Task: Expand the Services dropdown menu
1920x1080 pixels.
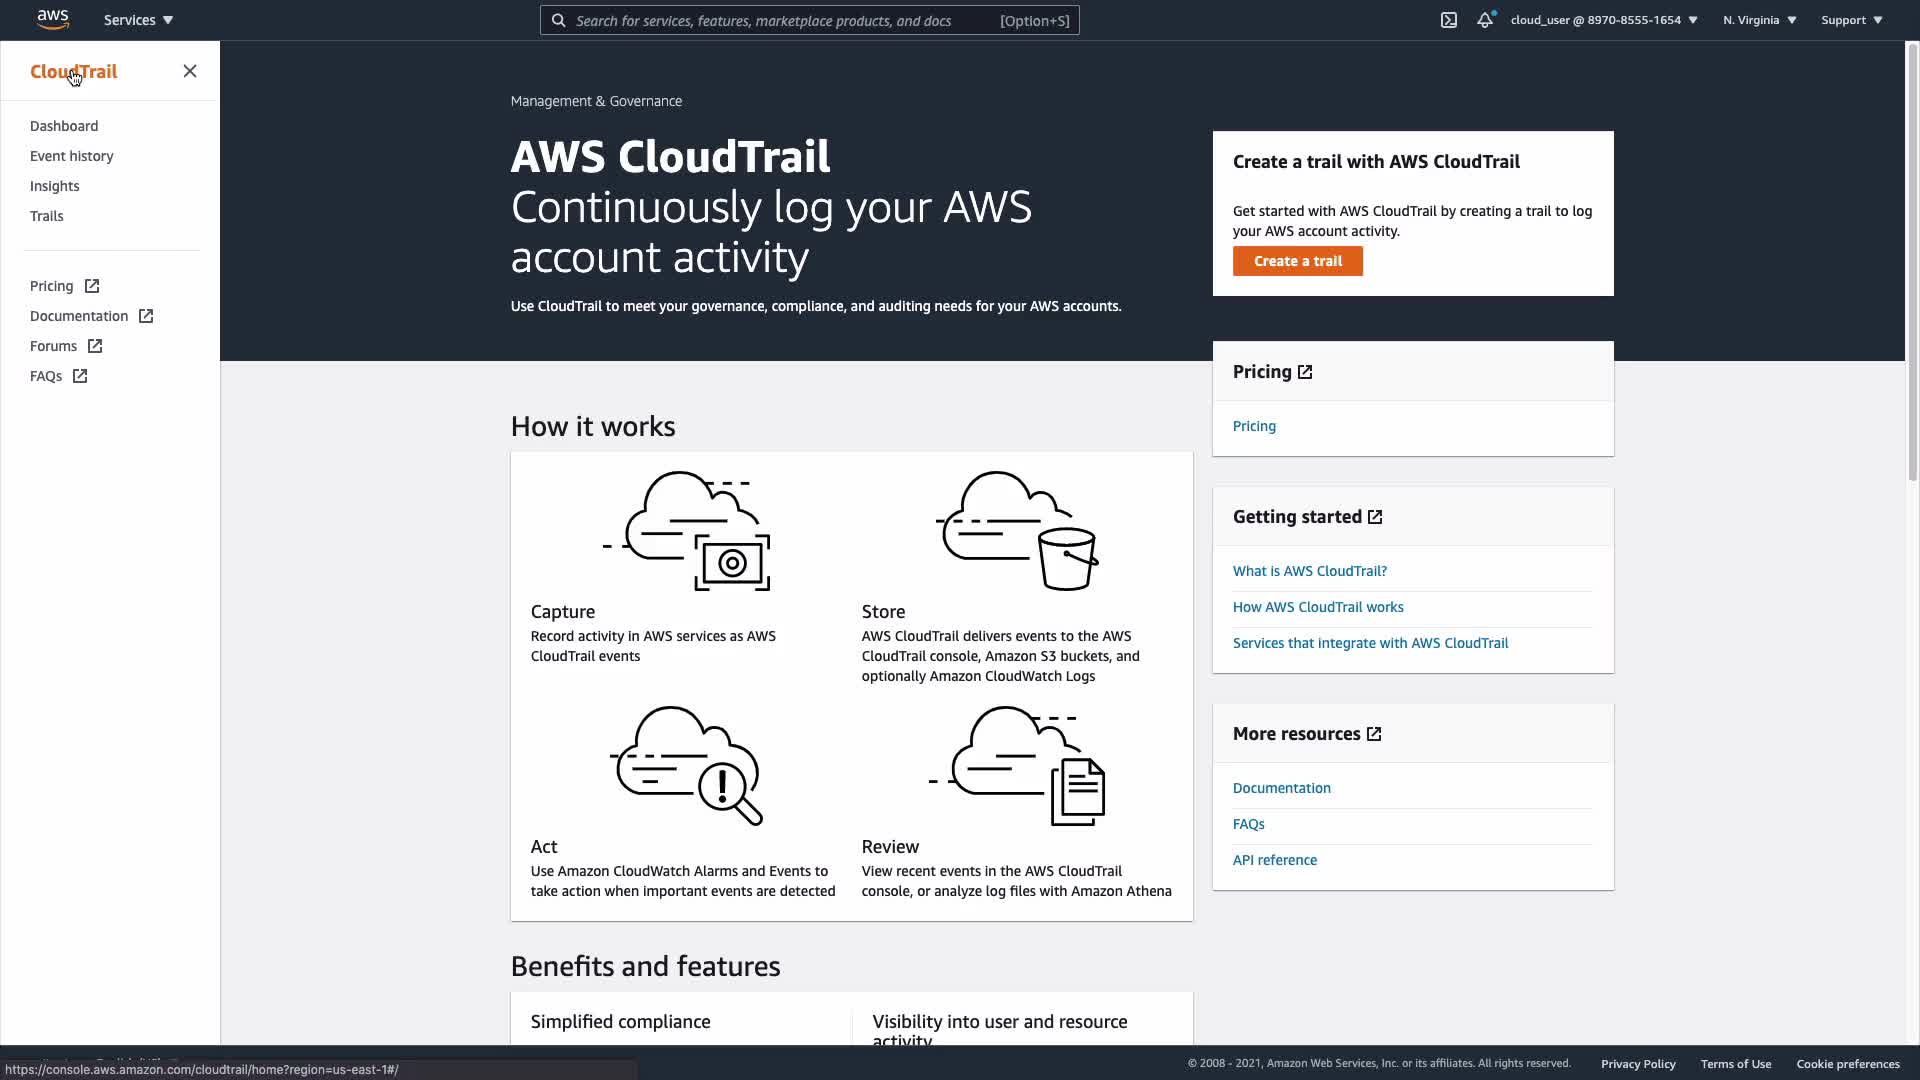Action: click(138, 20)
